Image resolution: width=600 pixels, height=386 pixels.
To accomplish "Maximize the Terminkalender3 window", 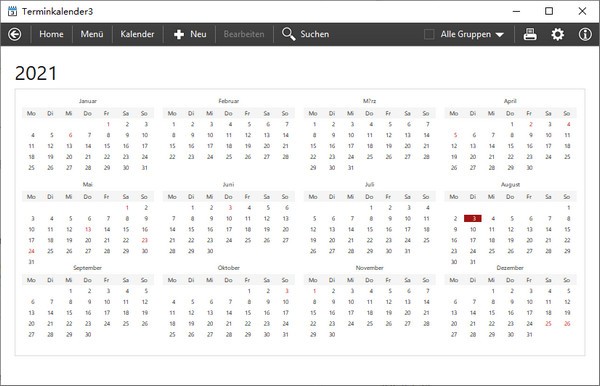I will pos(549,11).
